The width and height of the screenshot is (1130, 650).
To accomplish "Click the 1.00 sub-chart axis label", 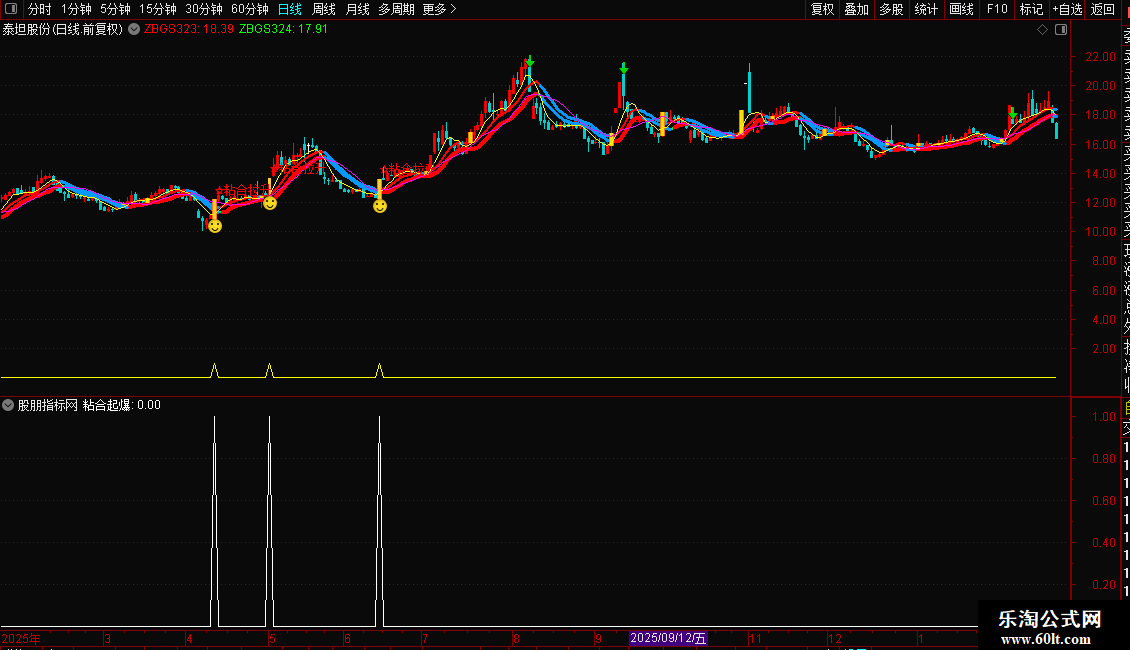I will pos(1103,417).
